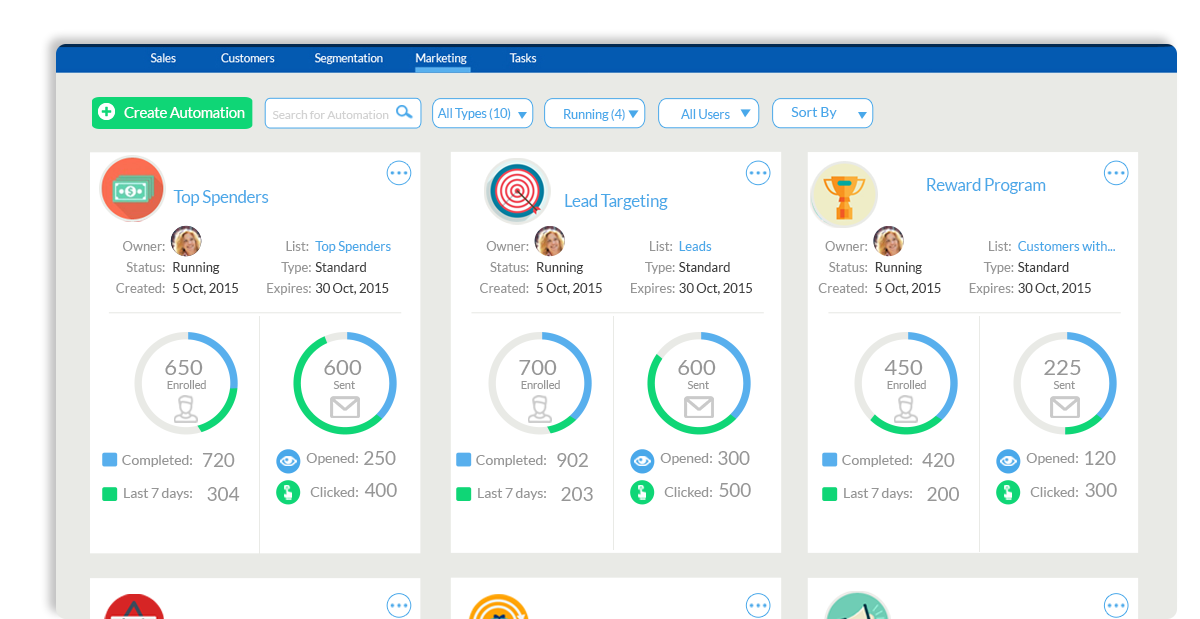Follow the Top Spenders list link beside List:

(x=353, y=246)
